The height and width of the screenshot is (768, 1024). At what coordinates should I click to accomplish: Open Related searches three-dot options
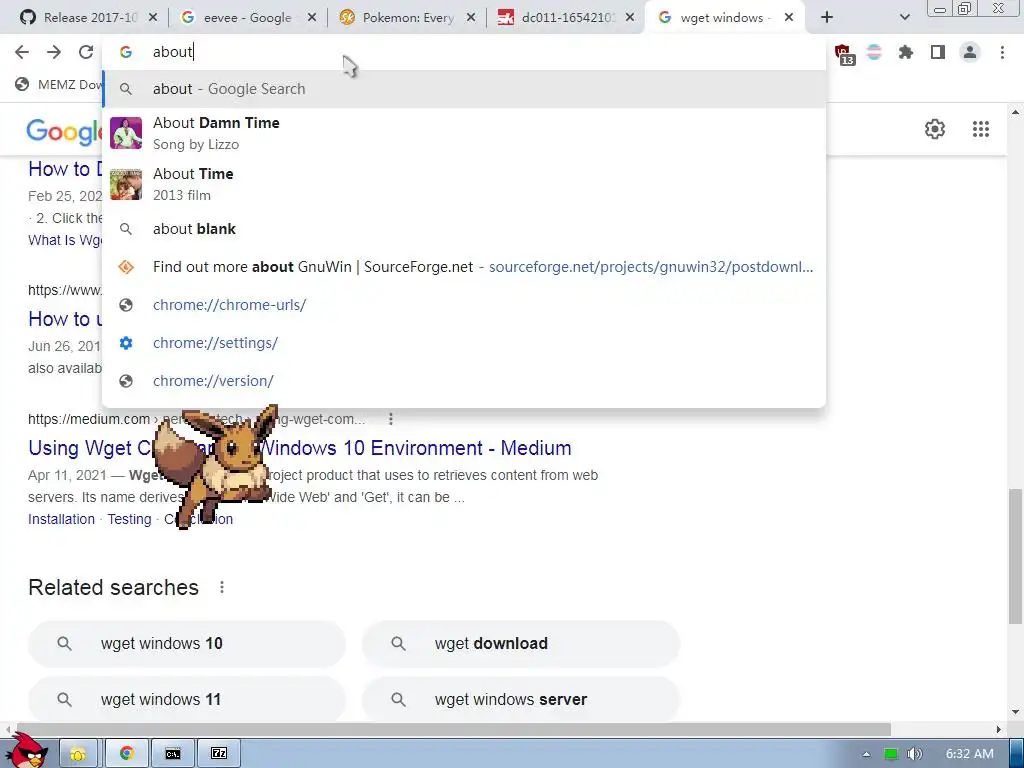click(222, 587)
